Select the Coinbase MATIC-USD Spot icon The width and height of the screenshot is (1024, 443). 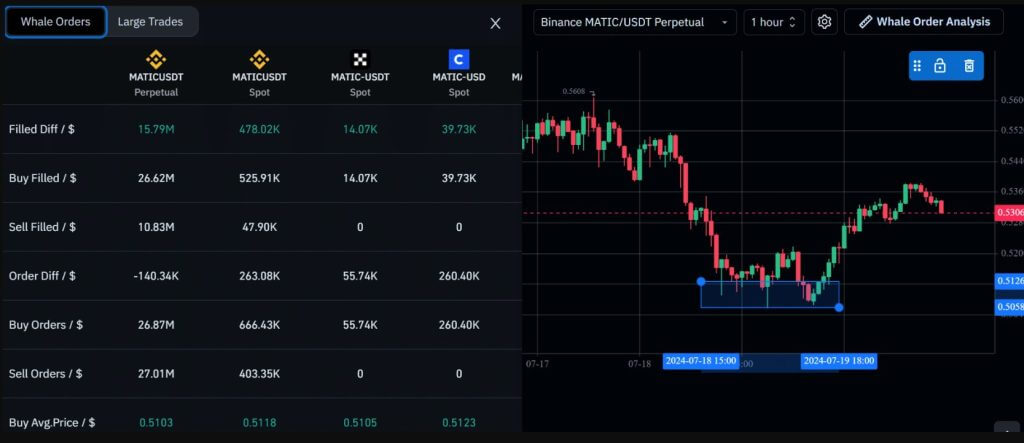point(459,59)
